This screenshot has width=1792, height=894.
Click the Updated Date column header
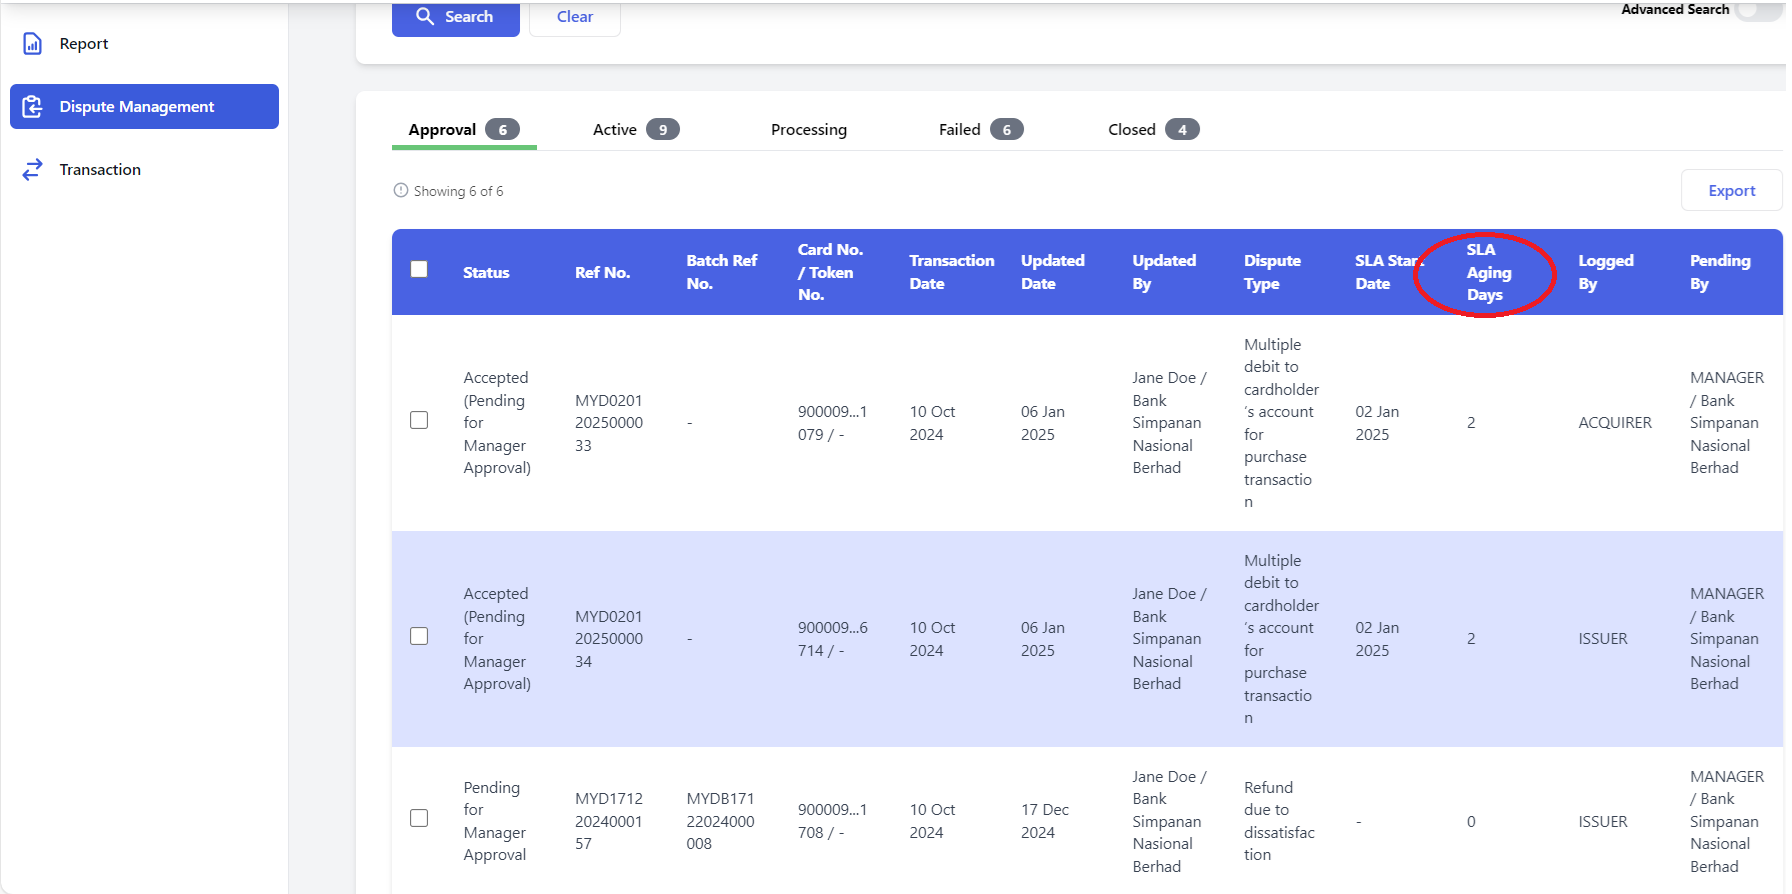(1052, 272)
